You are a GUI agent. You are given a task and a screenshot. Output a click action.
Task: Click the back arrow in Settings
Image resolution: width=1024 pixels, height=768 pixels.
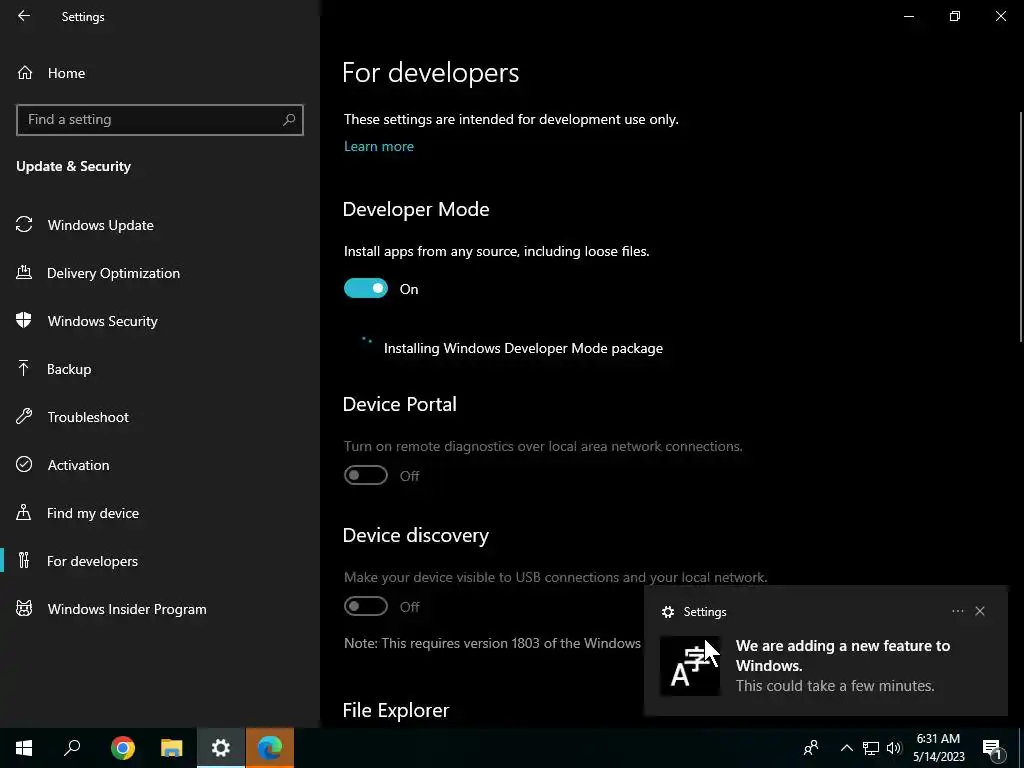[24, 16]
